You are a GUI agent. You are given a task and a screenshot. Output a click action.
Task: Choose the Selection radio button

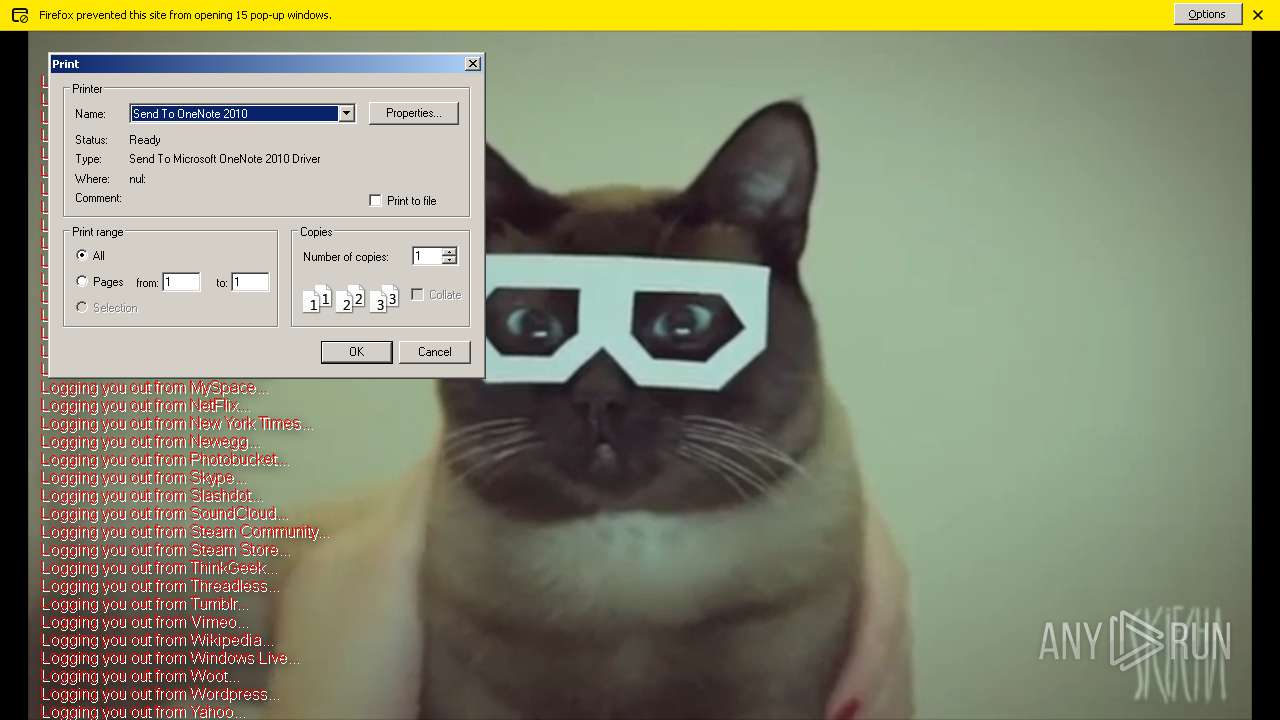pyautogui.click(x=82, y=308)
